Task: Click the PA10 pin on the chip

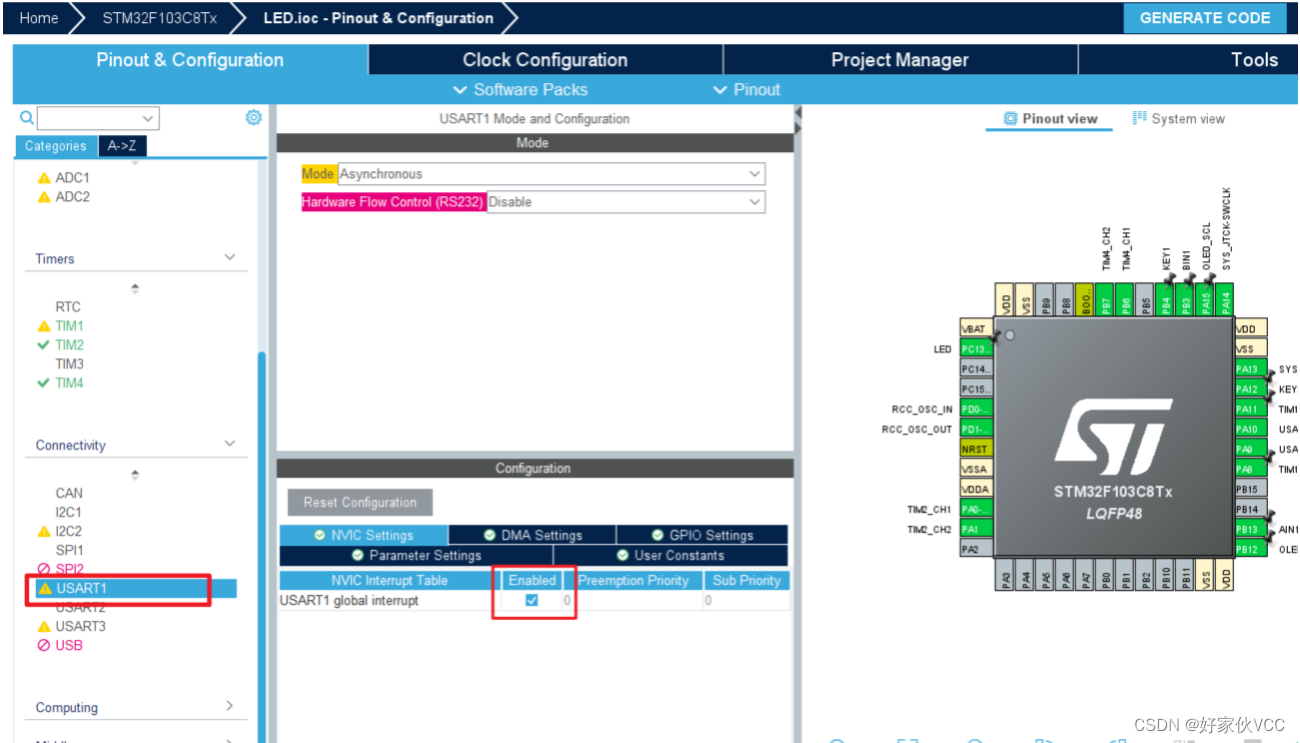Action: pyautogui.click(x=1250, y=429)
